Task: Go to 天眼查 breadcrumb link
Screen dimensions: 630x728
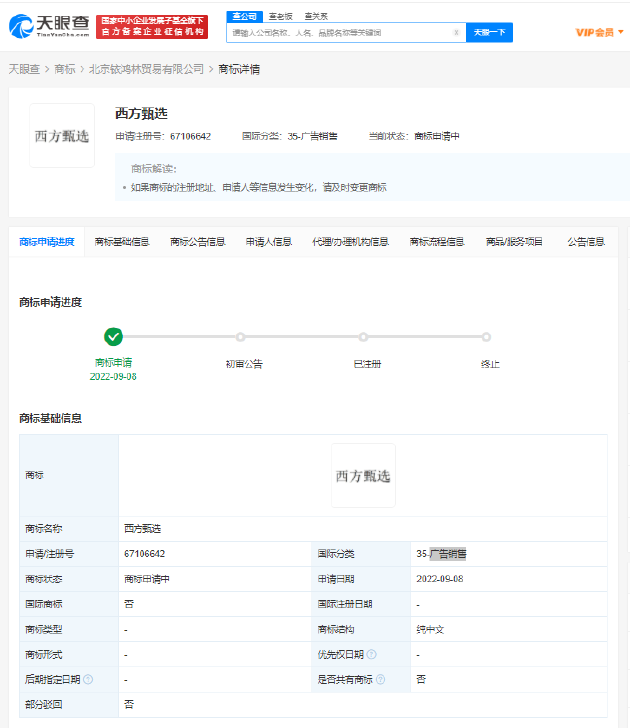Action: [24, 69]
